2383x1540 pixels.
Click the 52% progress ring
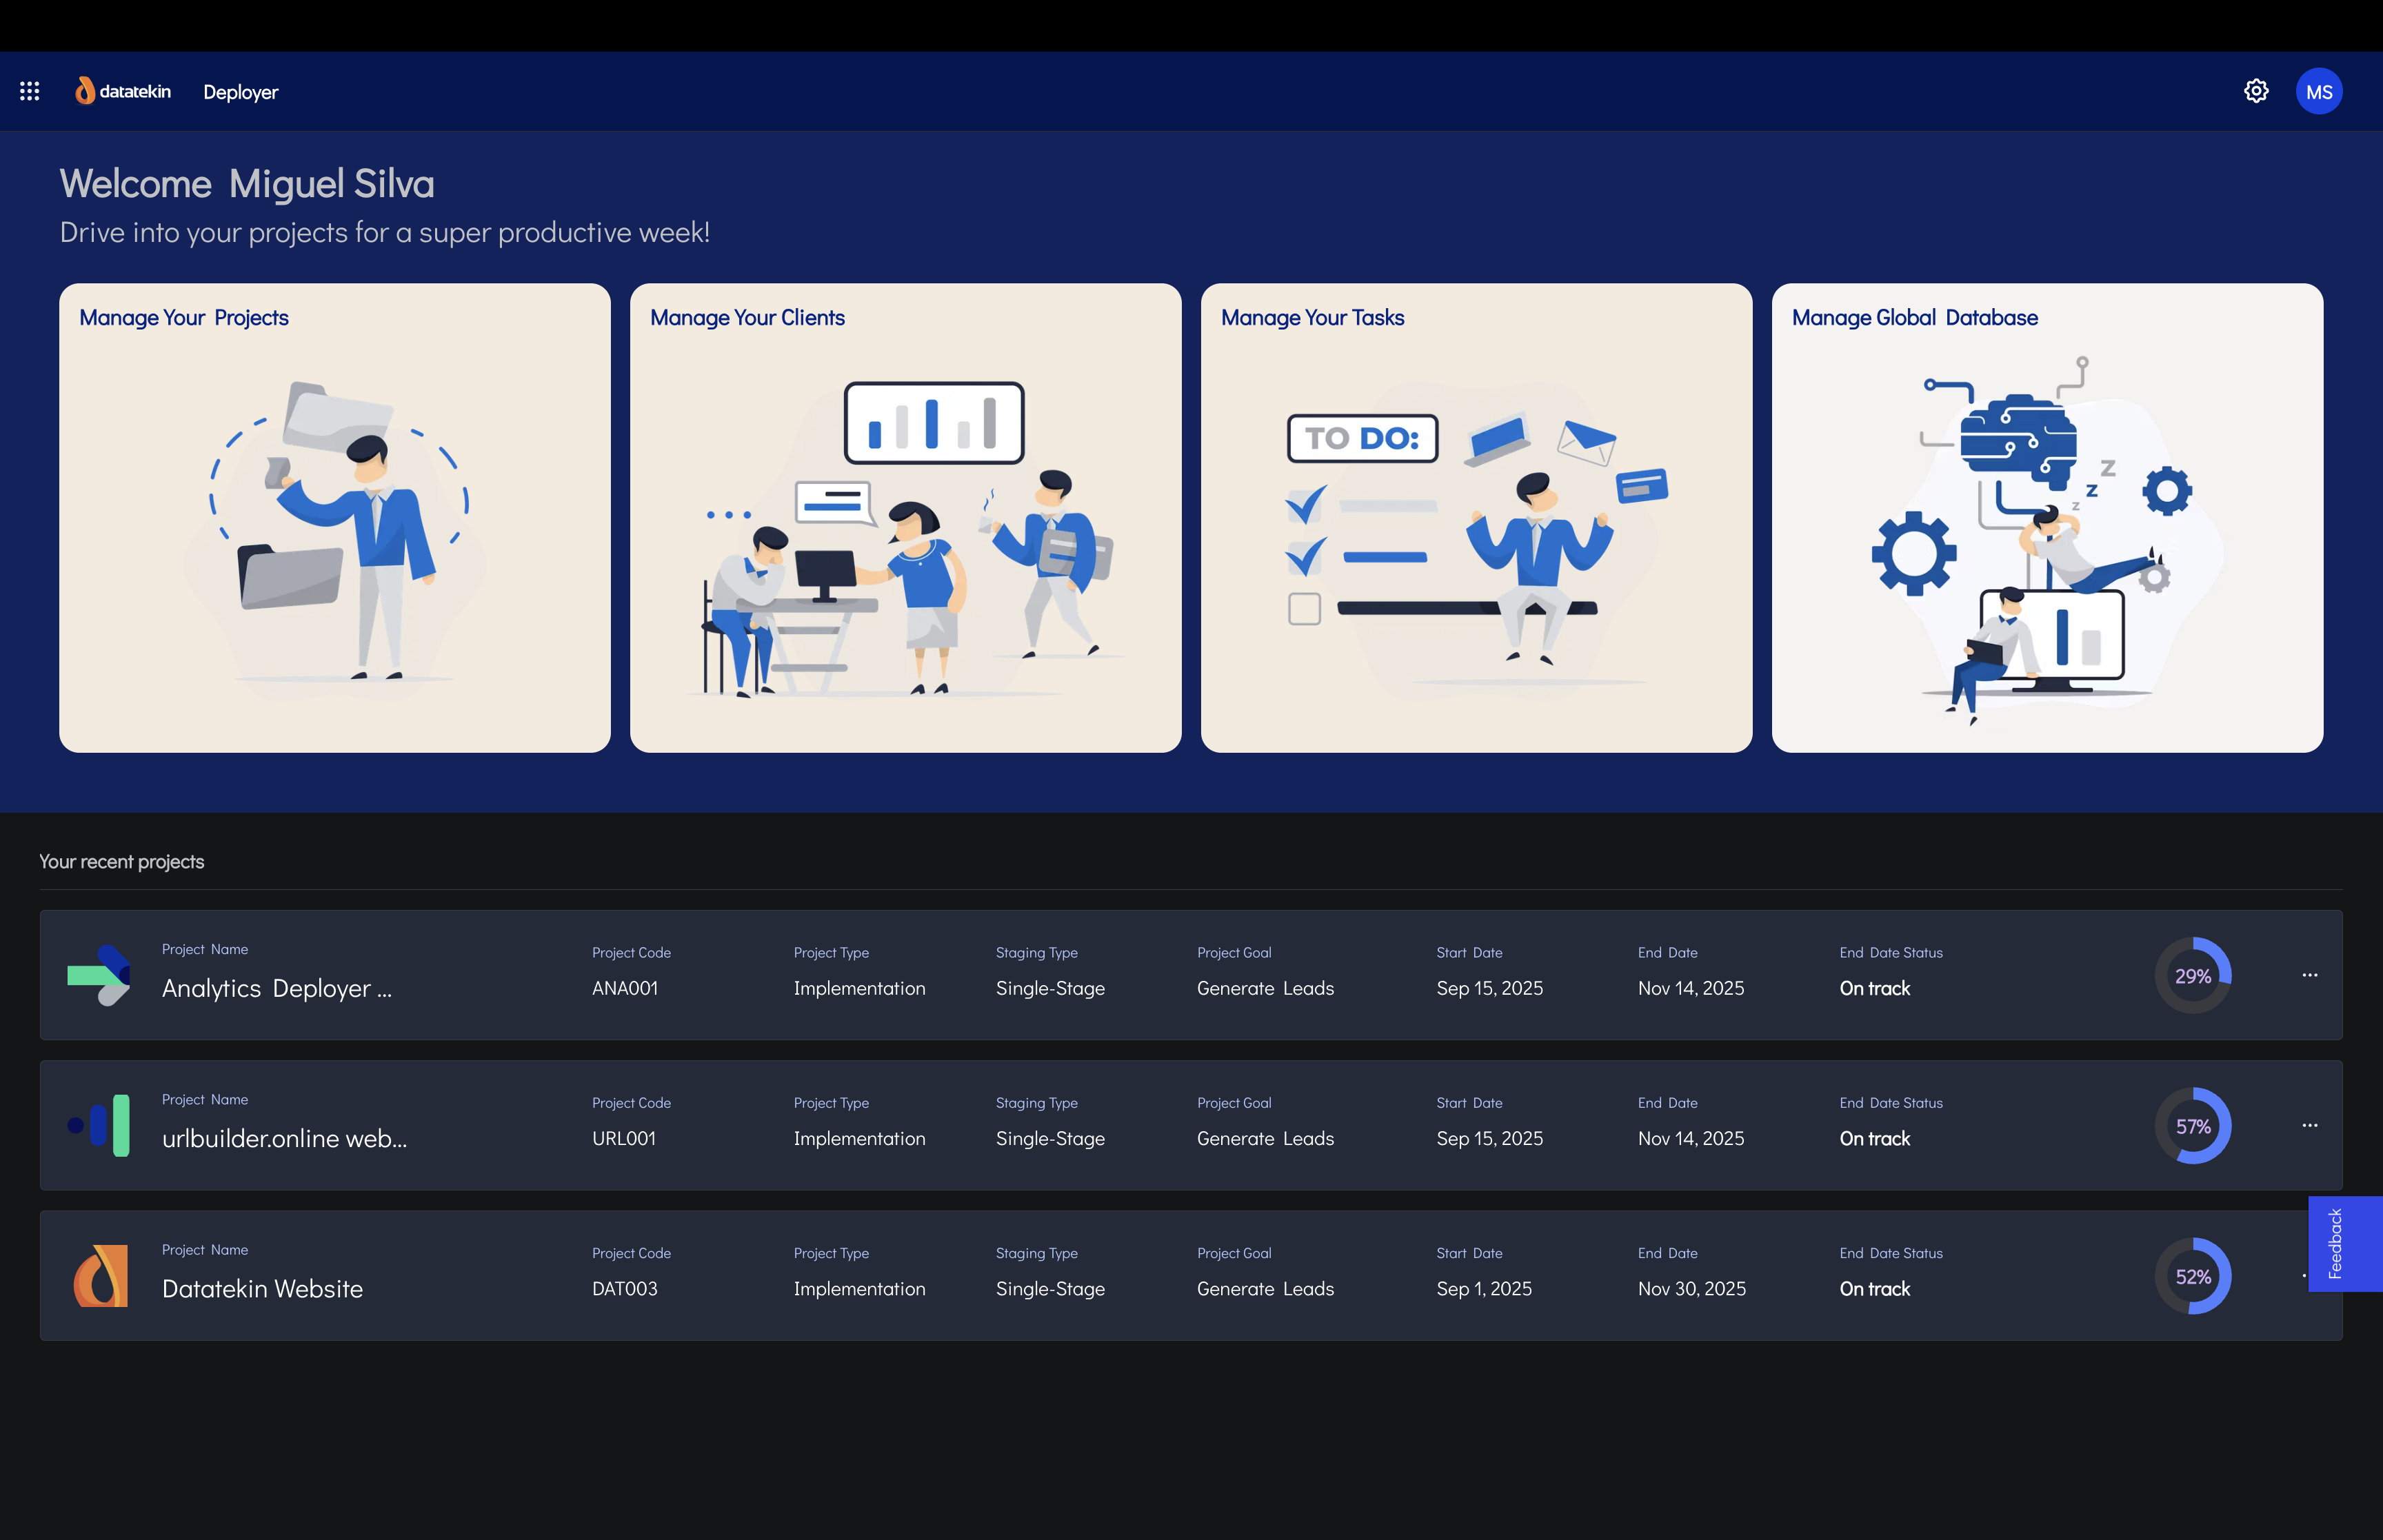coord(2192,1276)
